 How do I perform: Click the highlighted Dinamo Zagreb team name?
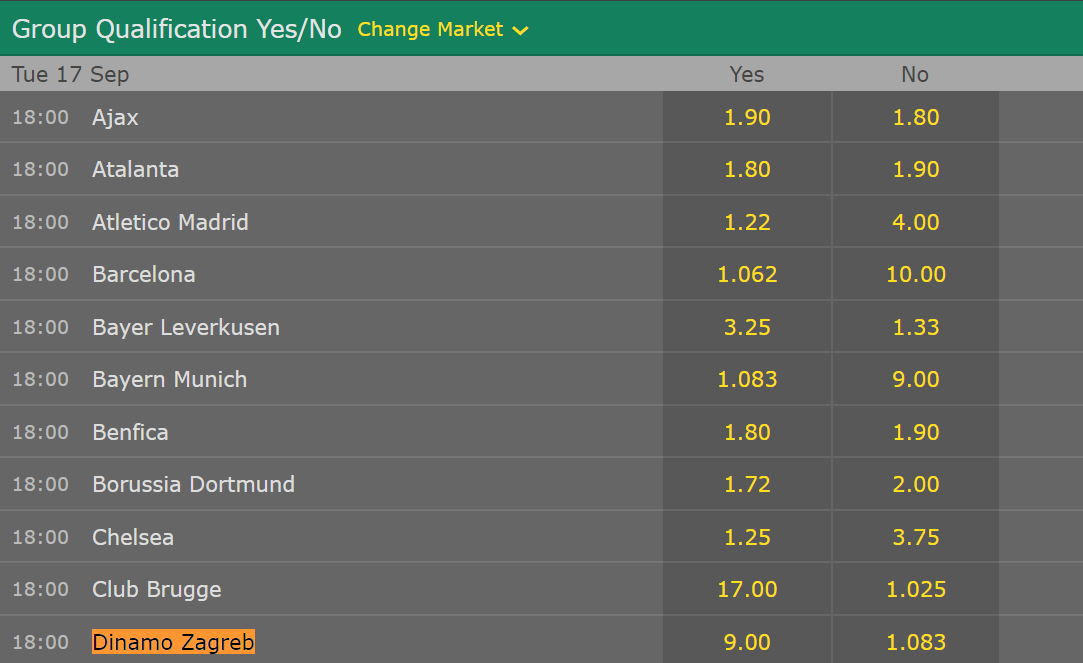(x=173, y=642)
